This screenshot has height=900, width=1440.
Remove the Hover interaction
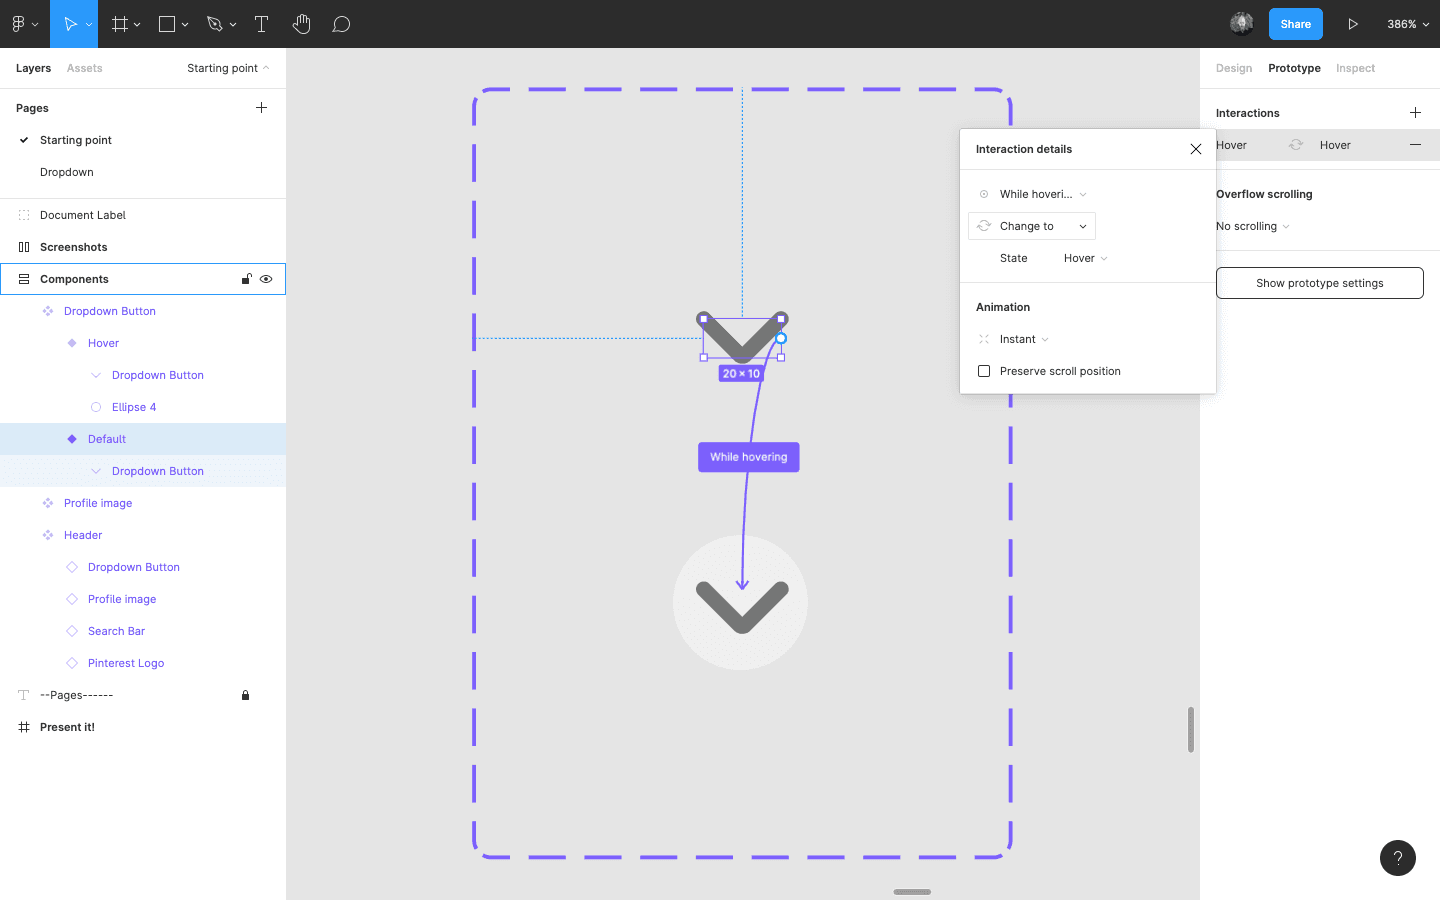pyautogui.click(x=1415, y=145)
